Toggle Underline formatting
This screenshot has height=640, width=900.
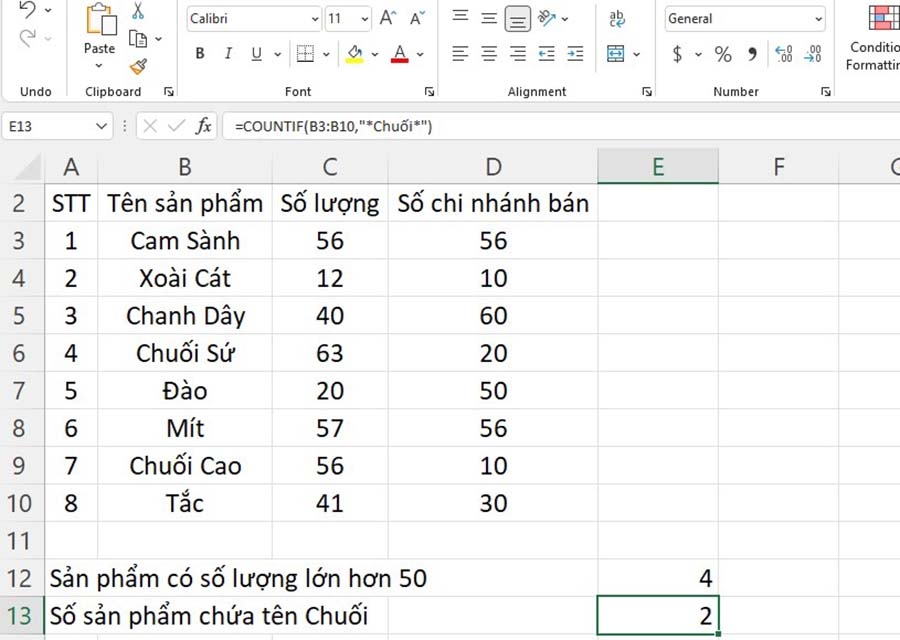click(257, 54)
